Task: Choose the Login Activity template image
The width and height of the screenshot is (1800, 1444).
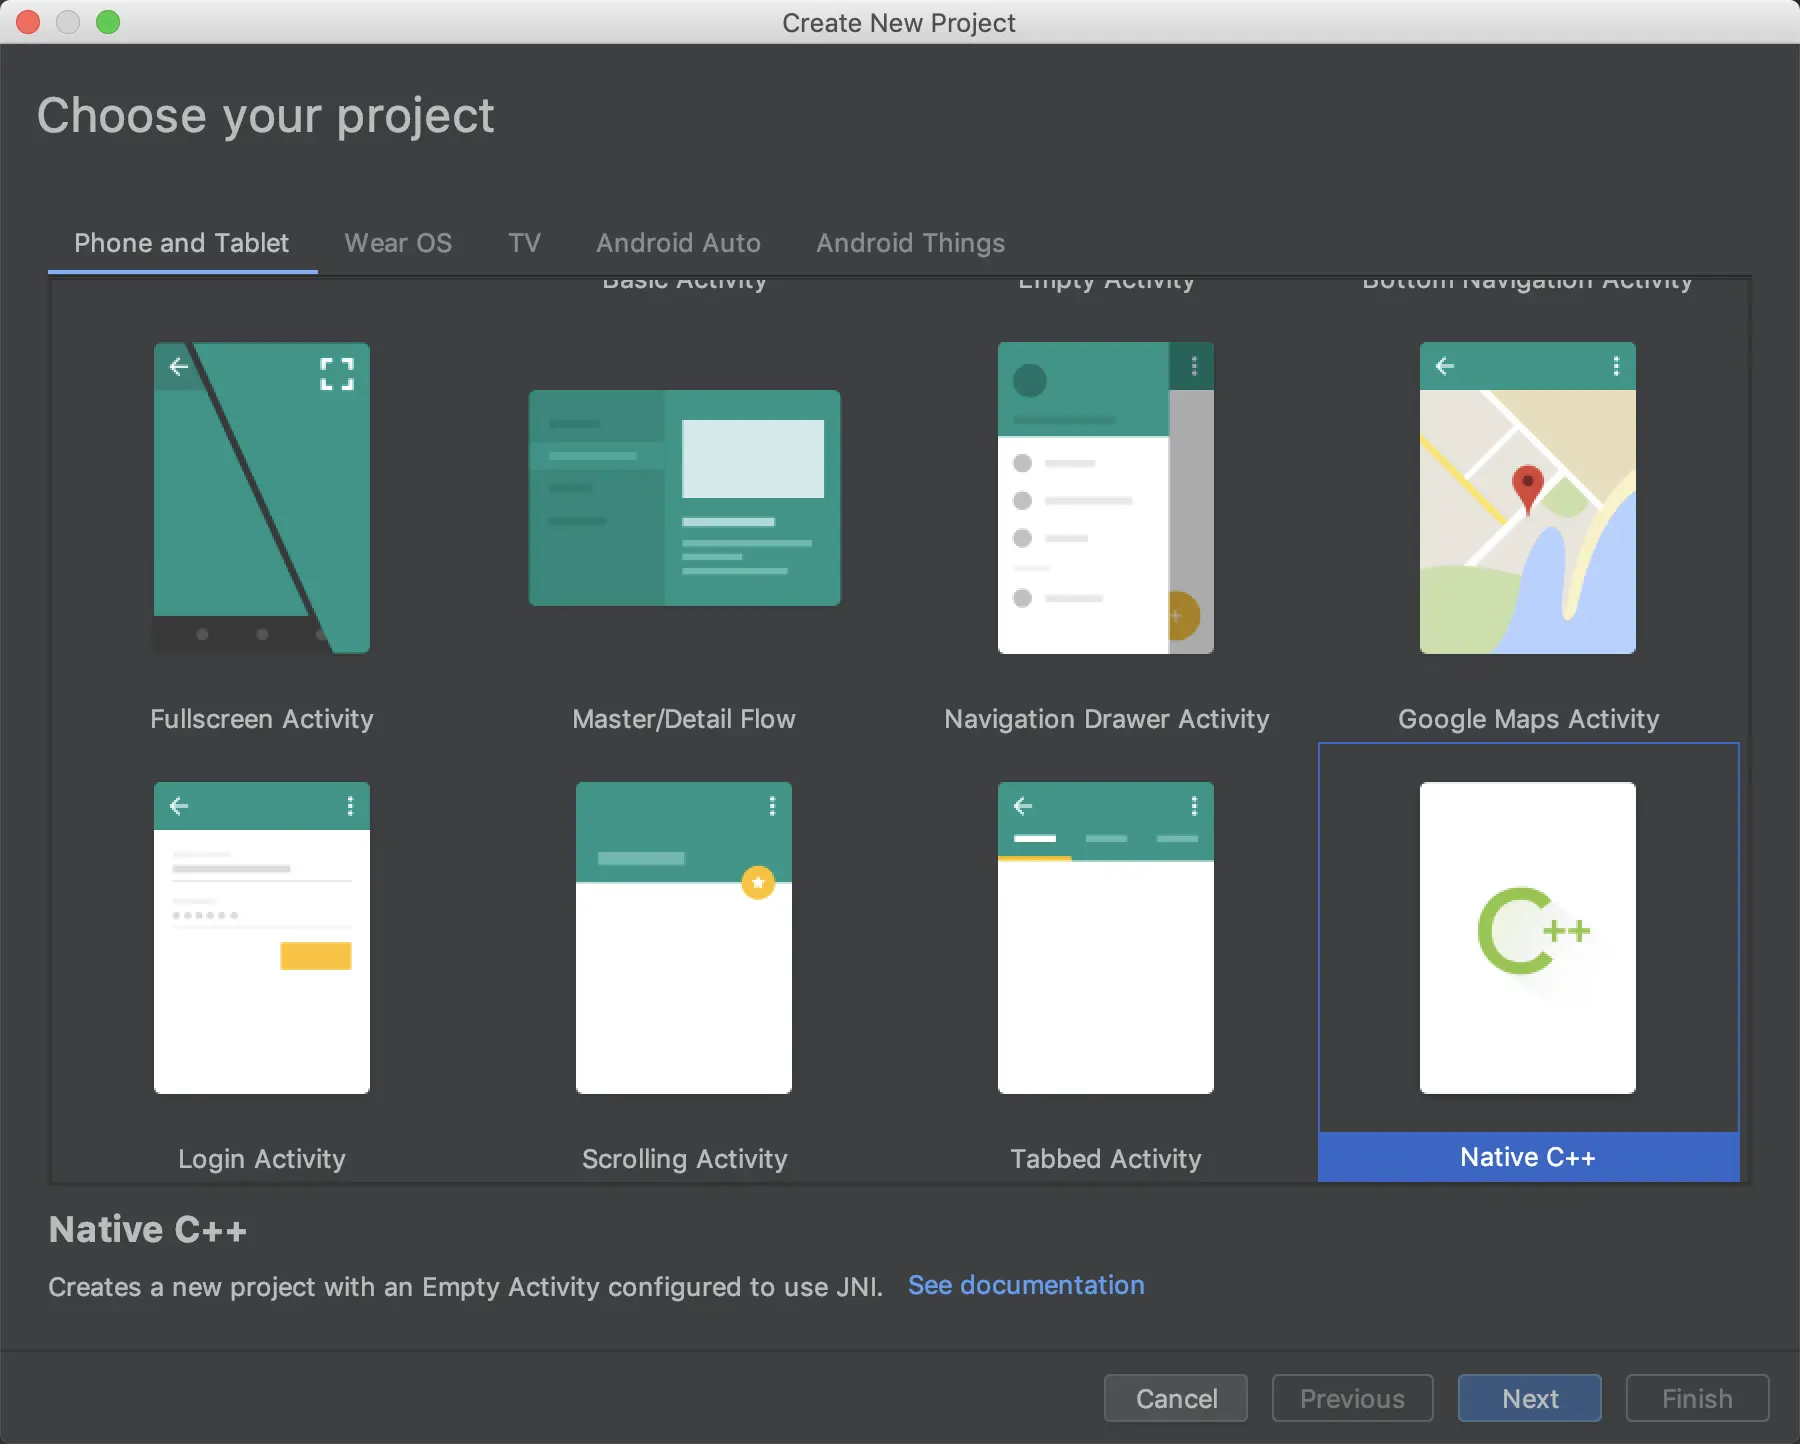Action: (262, 938)
